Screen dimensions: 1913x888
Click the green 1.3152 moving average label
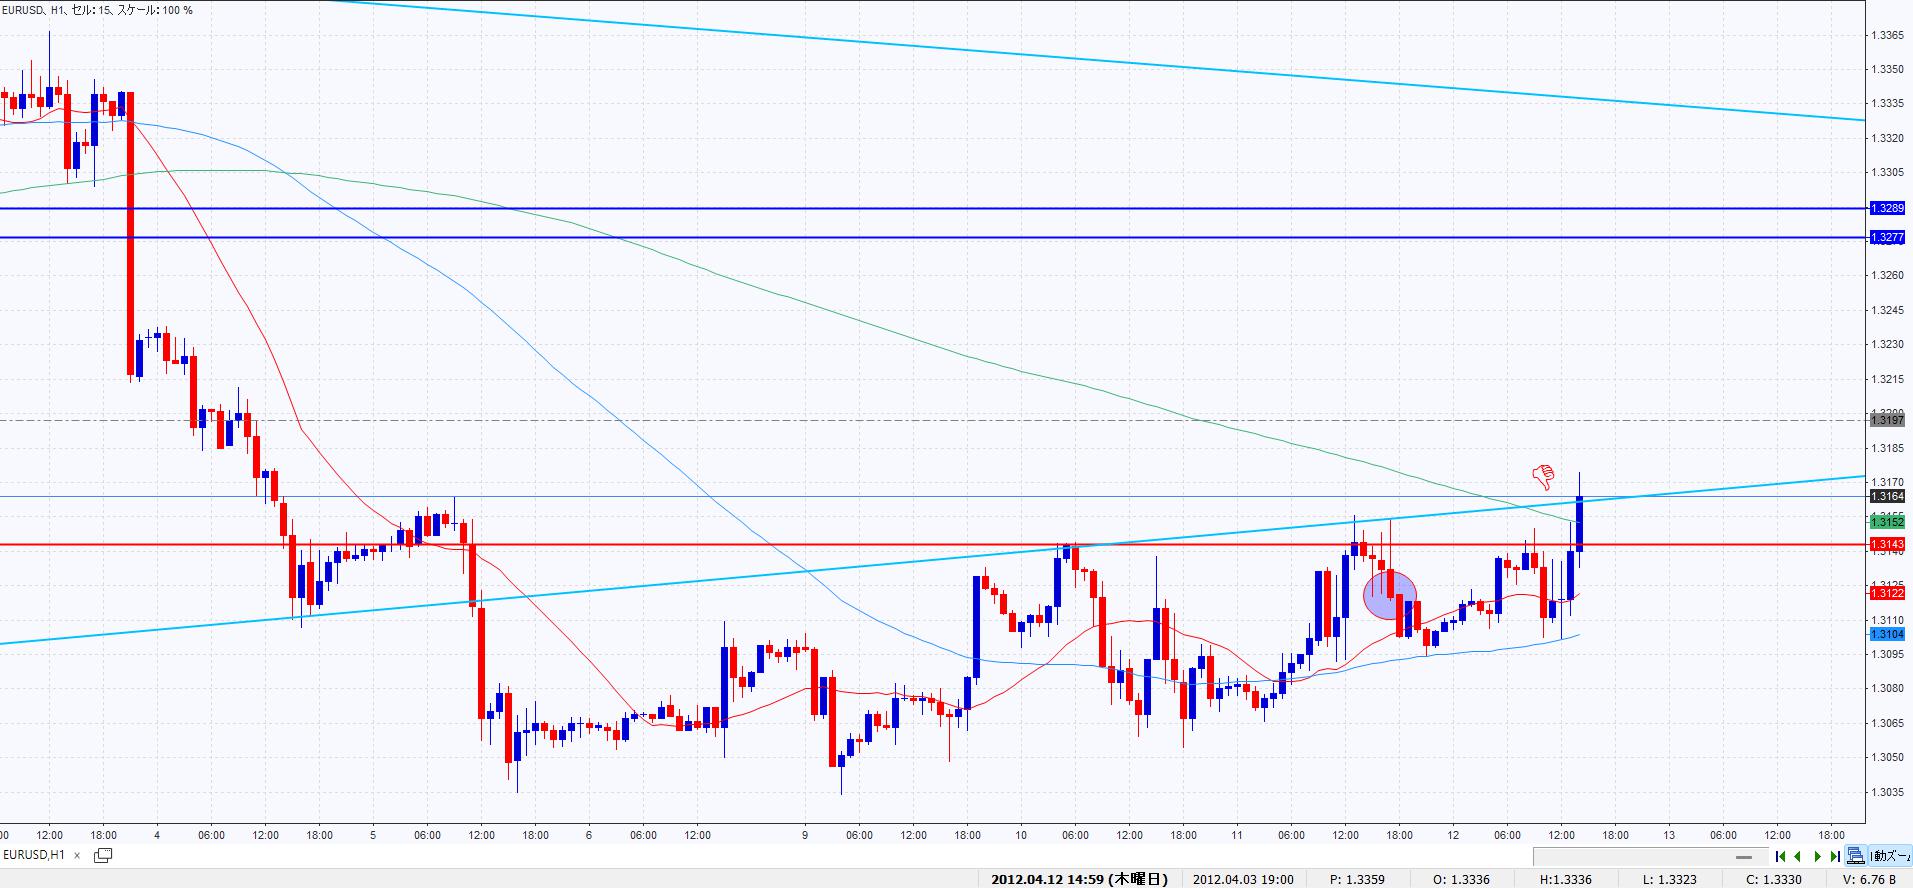coord(1887,522)
